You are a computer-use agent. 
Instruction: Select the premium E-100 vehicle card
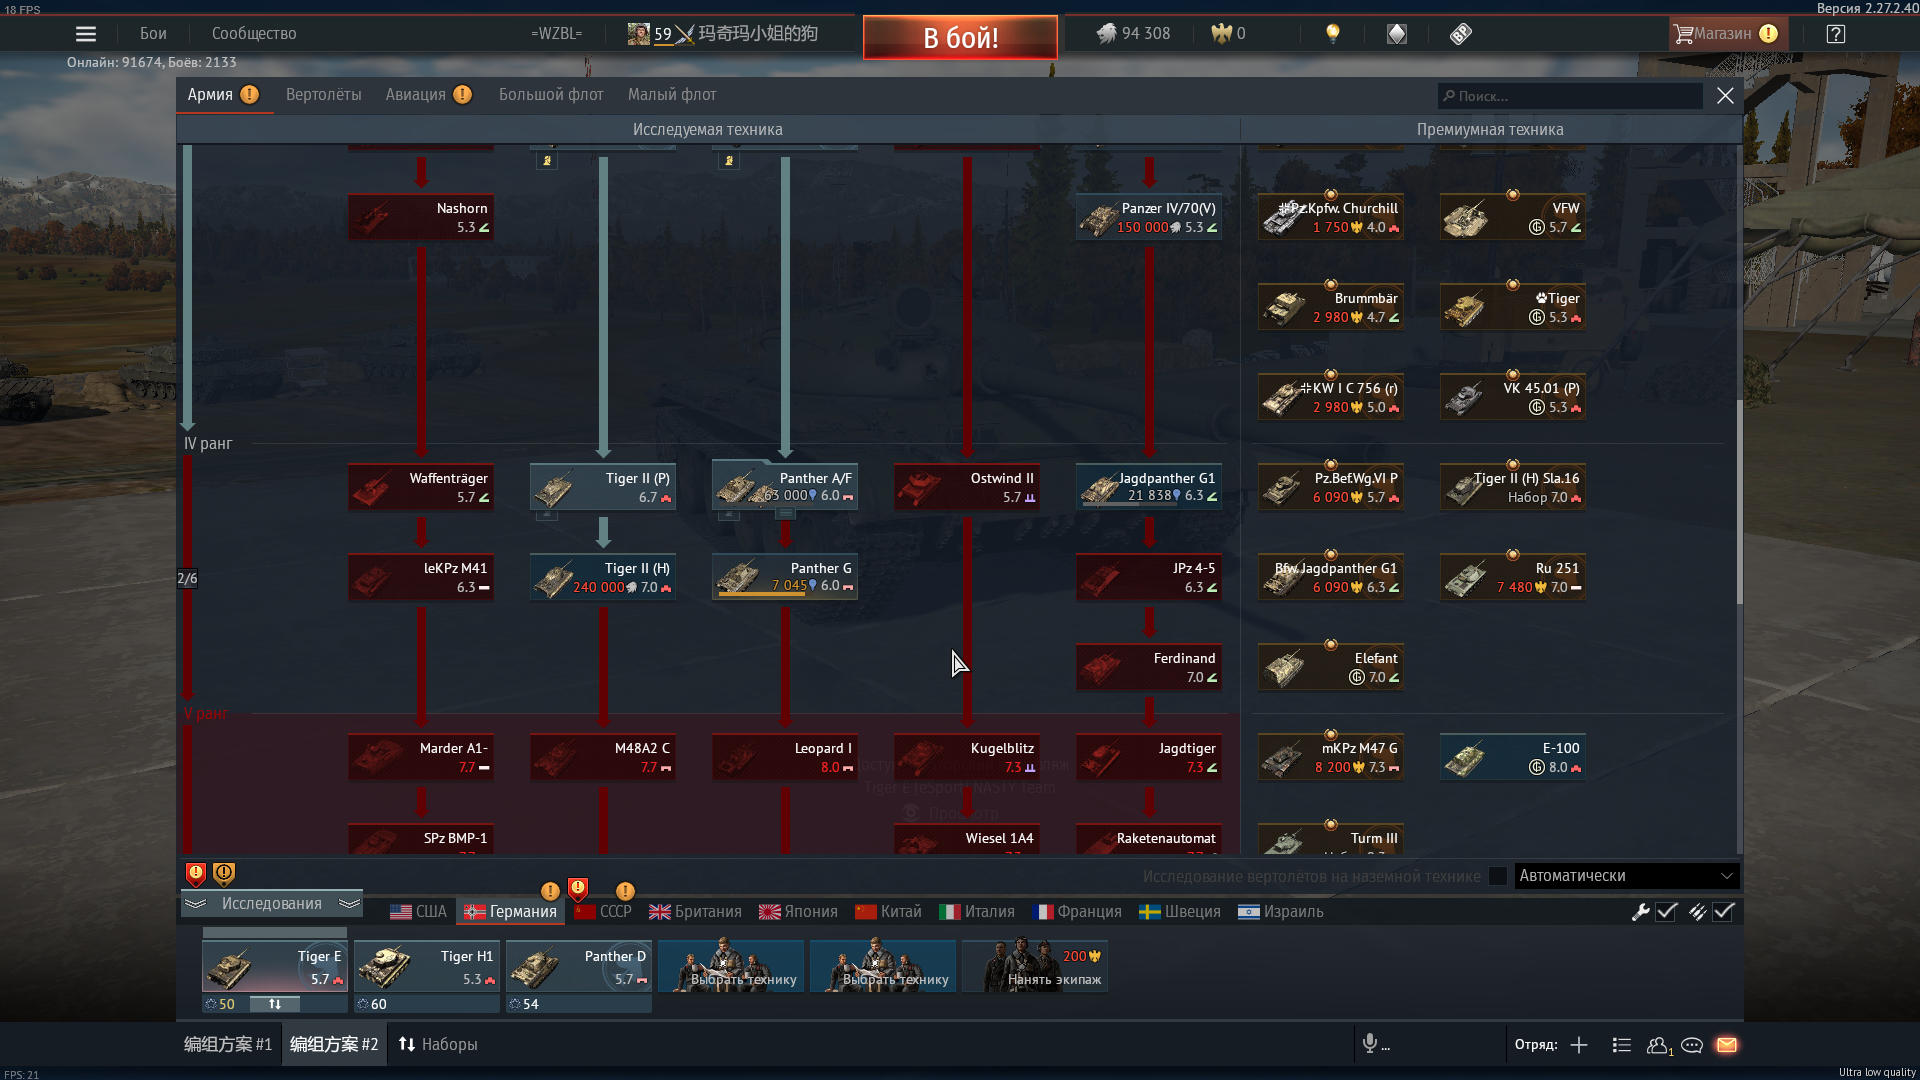[1513, 758]
